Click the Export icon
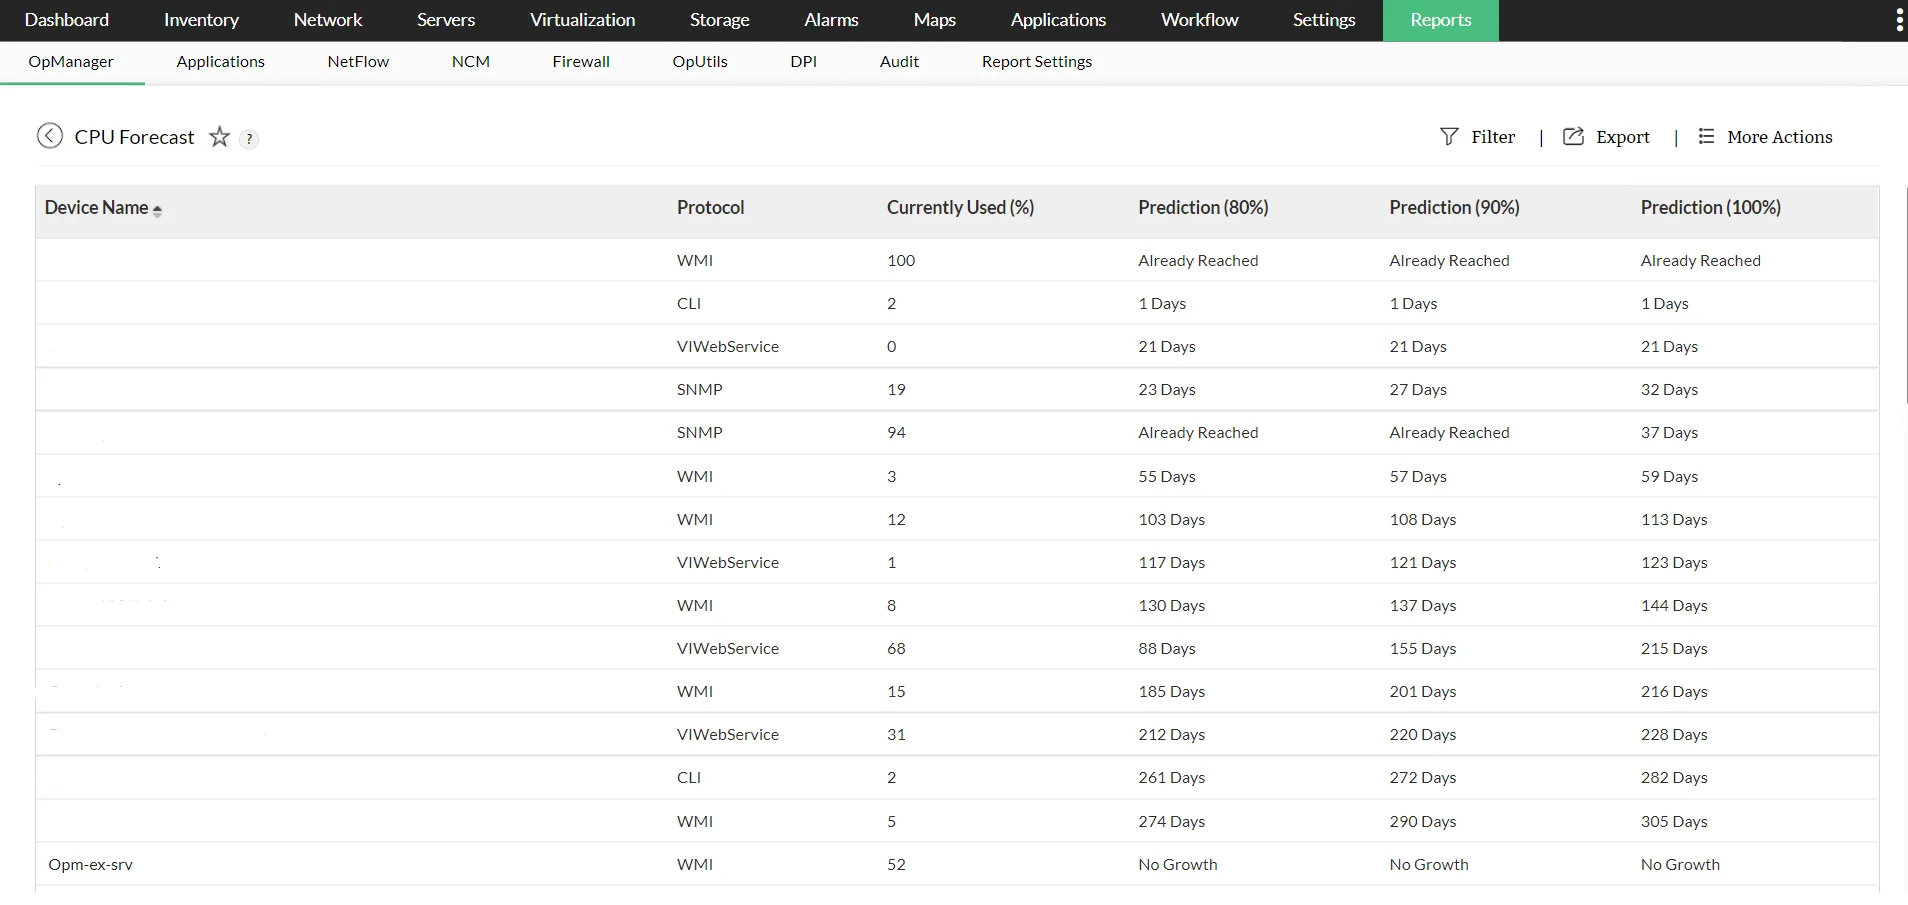The height and width of the screenshot is (905, 1908). click(1574, 136)
